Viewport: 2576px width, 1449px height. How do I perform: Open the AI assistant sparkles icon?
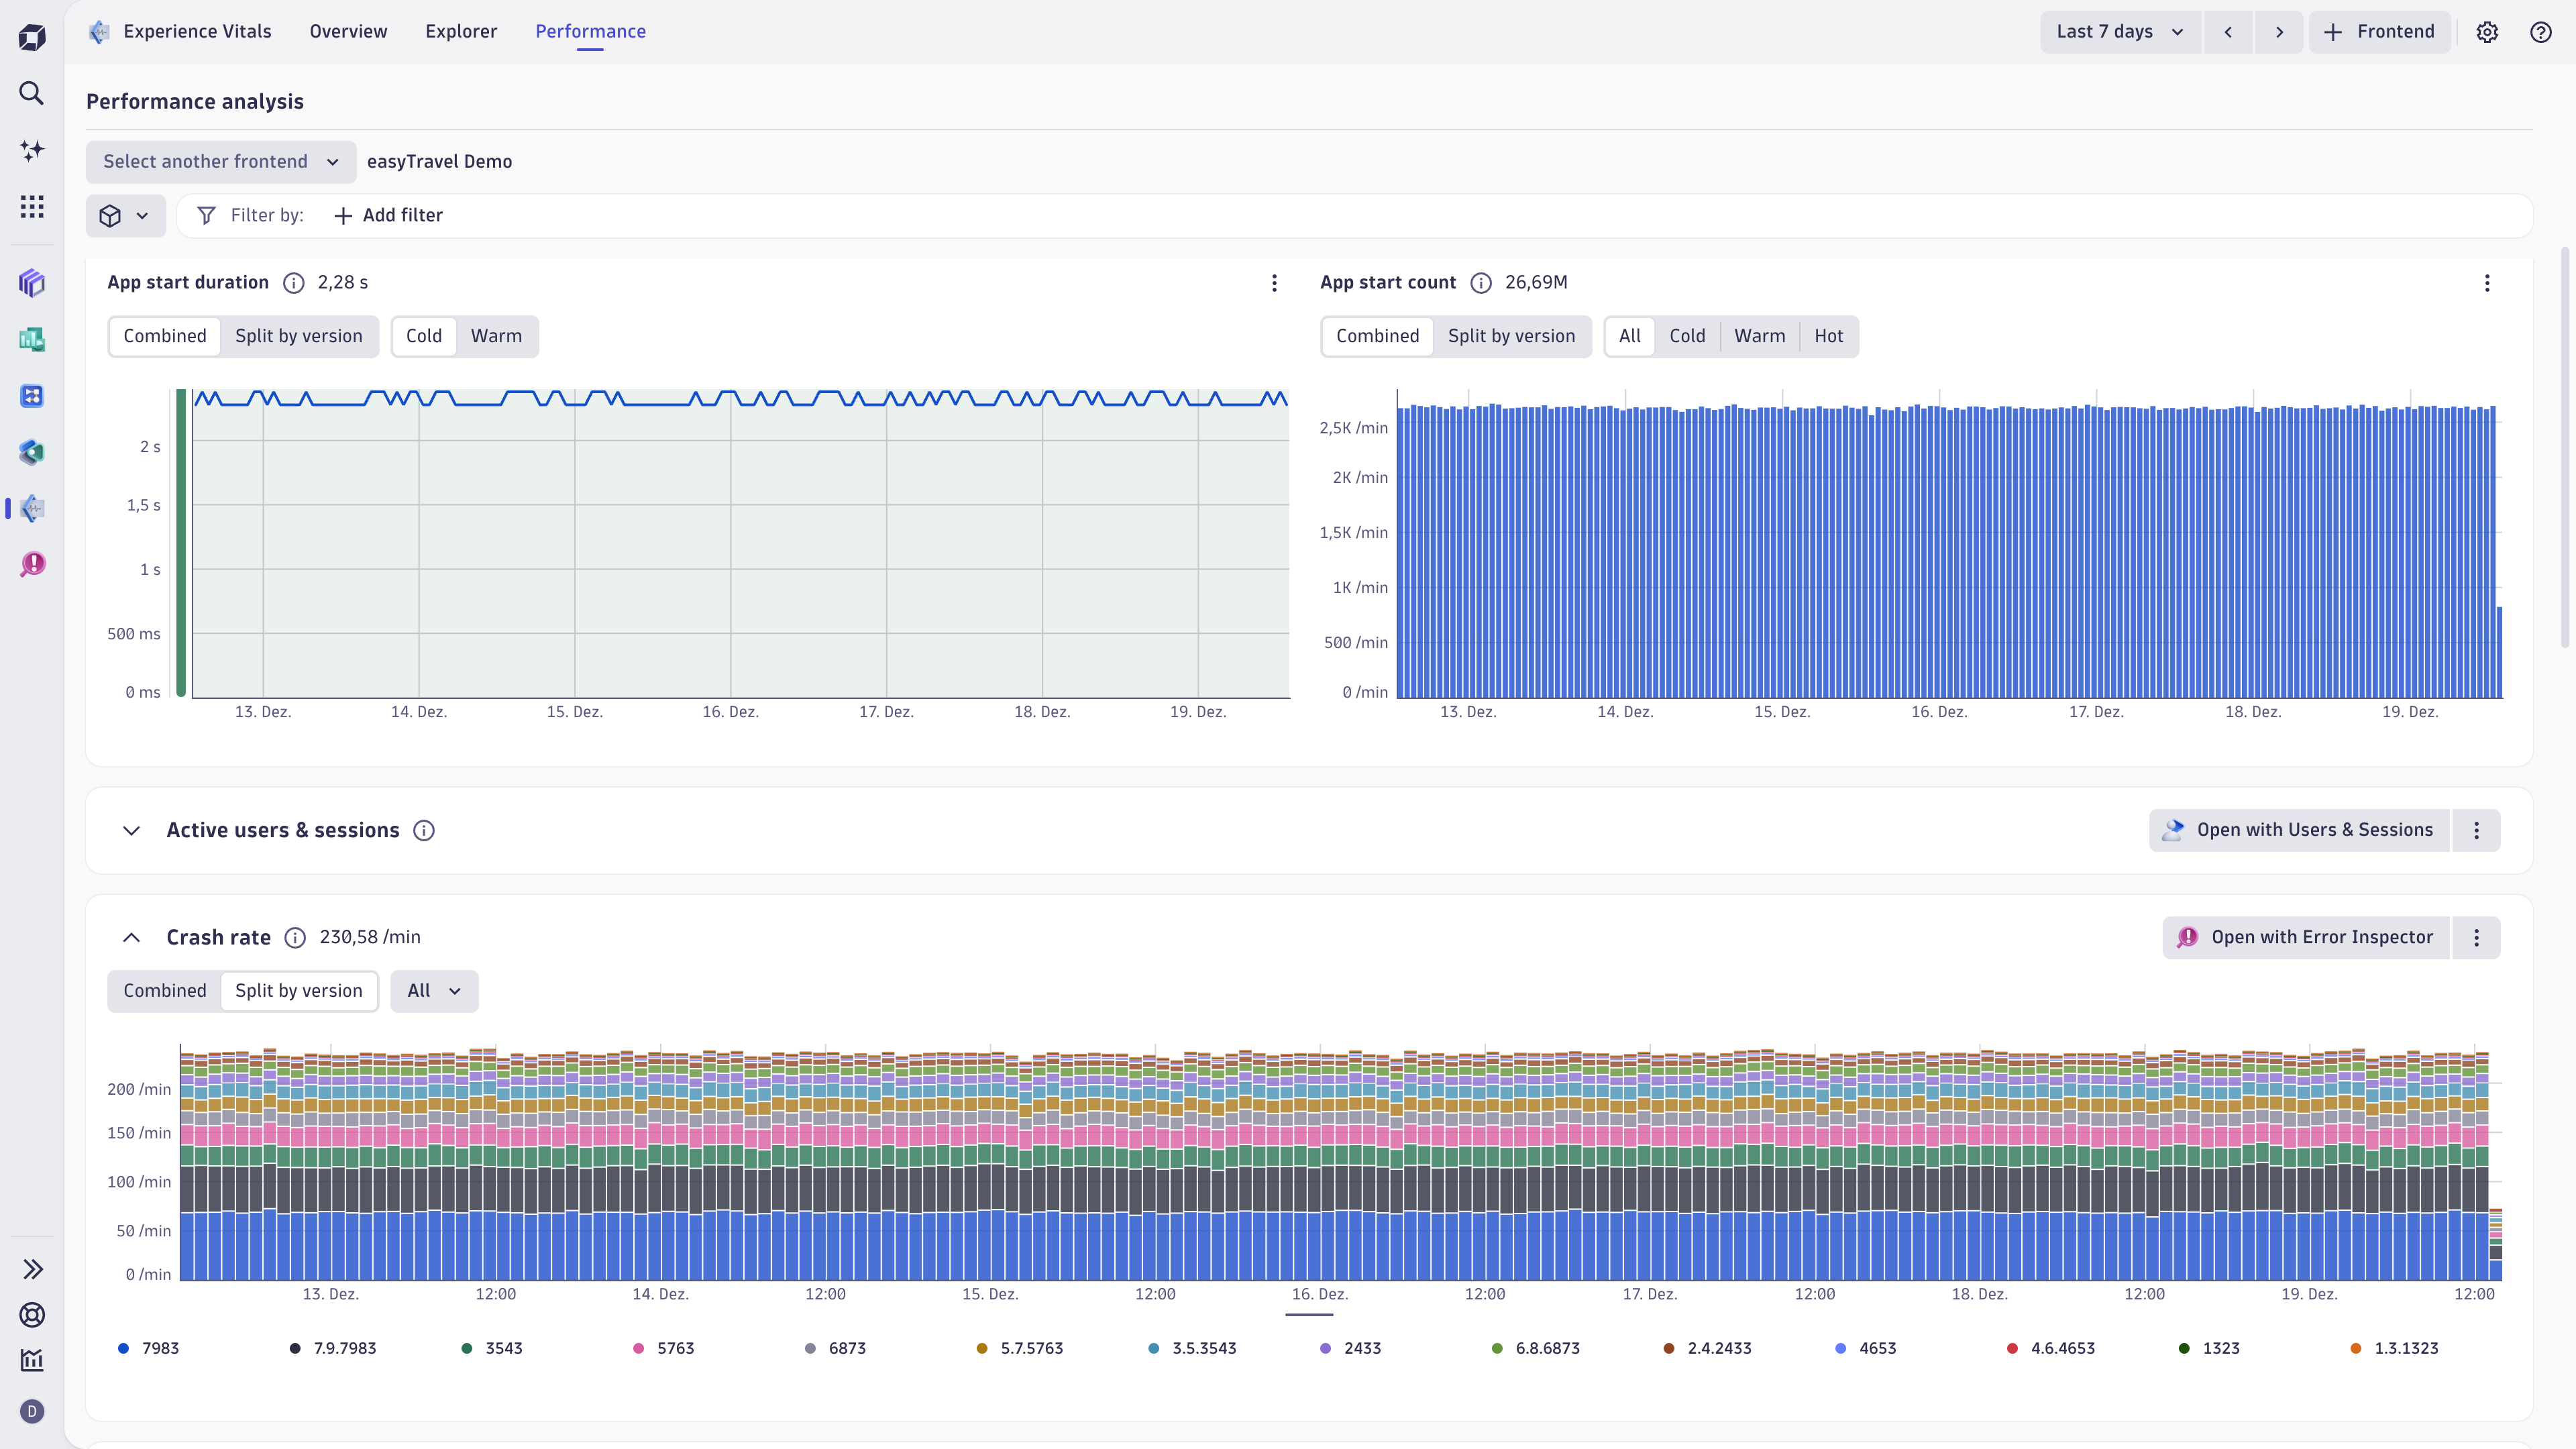[x=31, y=150]
